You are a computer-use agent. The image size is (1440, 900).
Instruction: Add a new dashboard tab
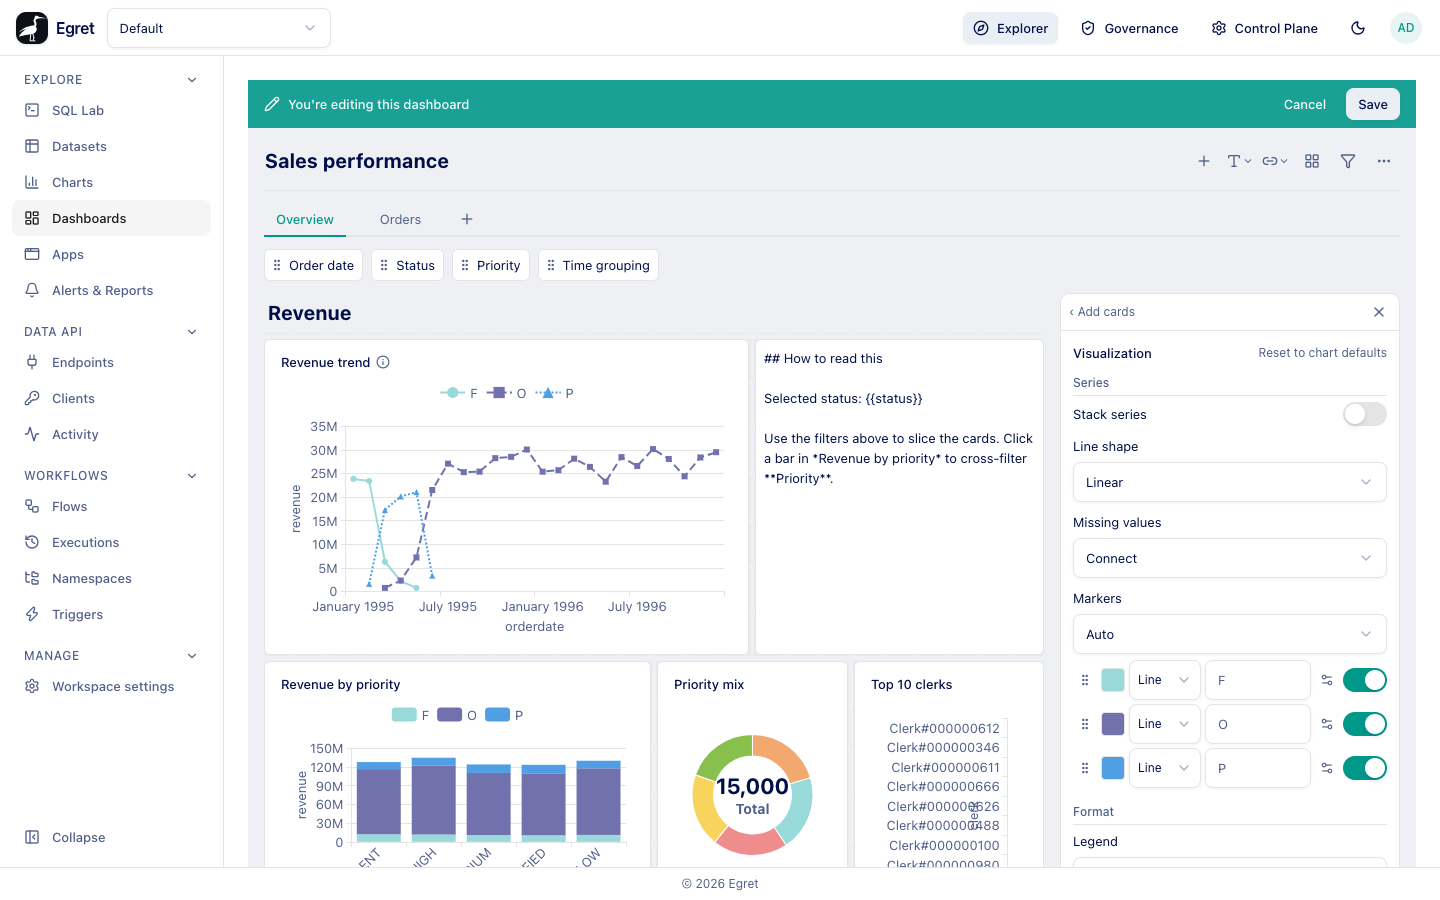tap(467, 219)
